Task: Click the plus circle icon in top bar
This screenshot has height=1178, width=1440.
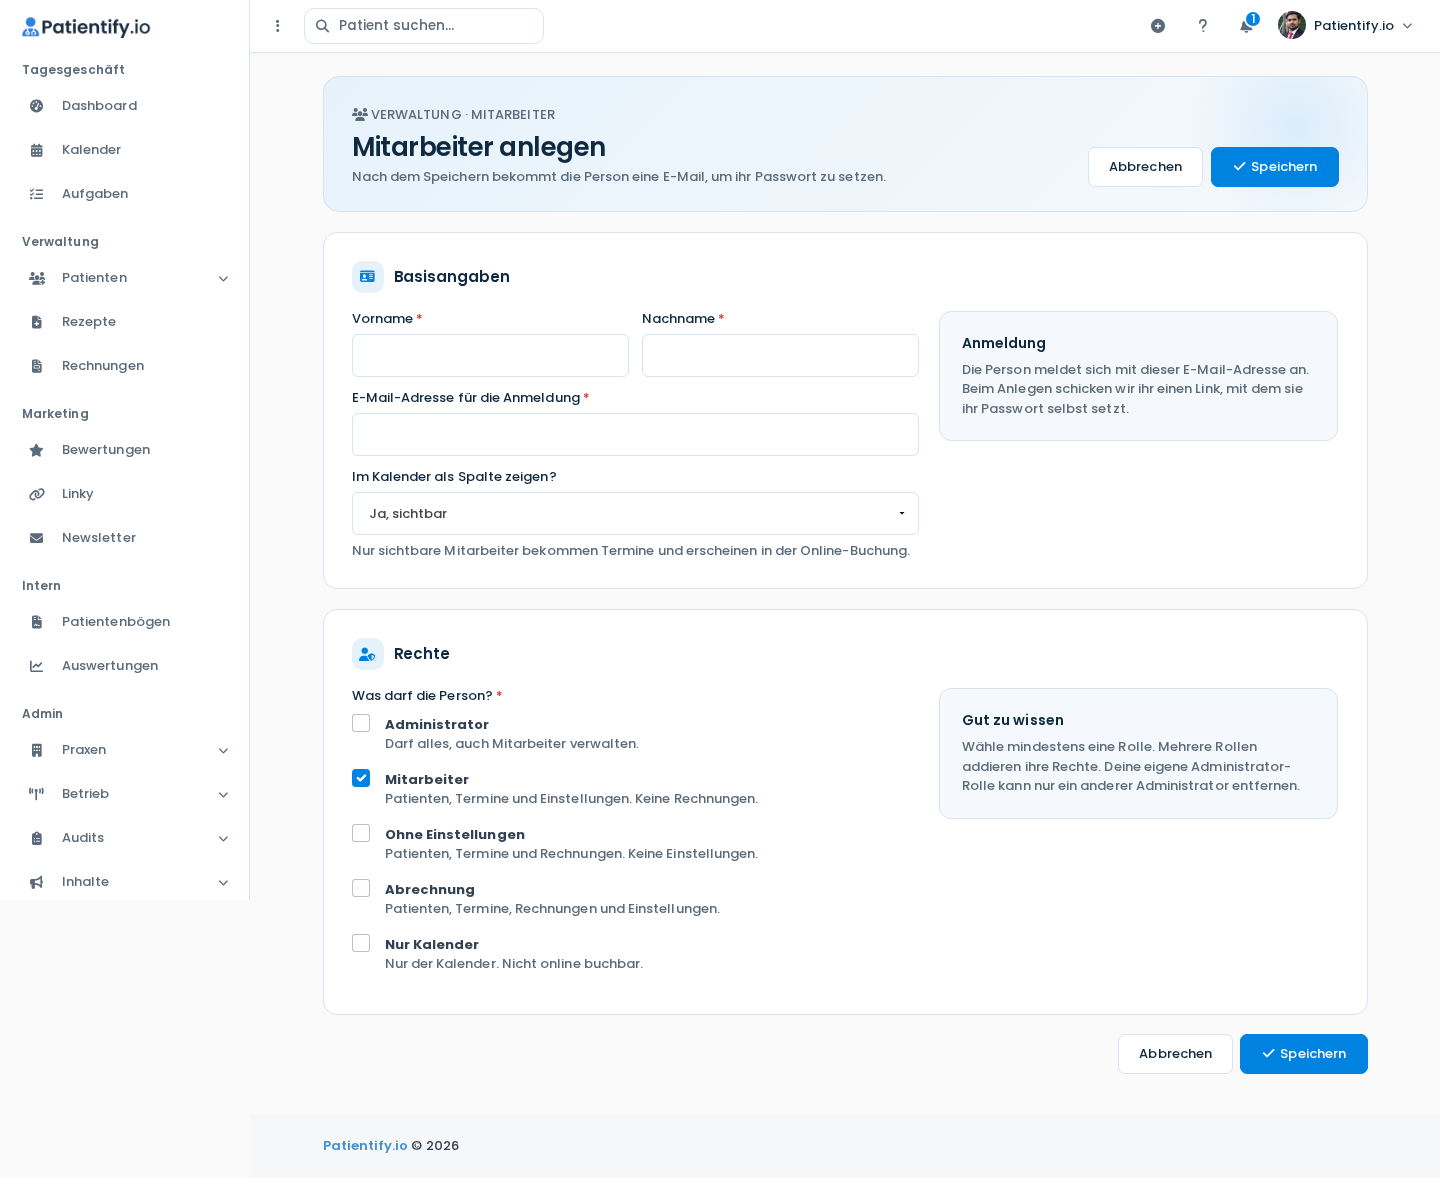Action: [1158, 26]
